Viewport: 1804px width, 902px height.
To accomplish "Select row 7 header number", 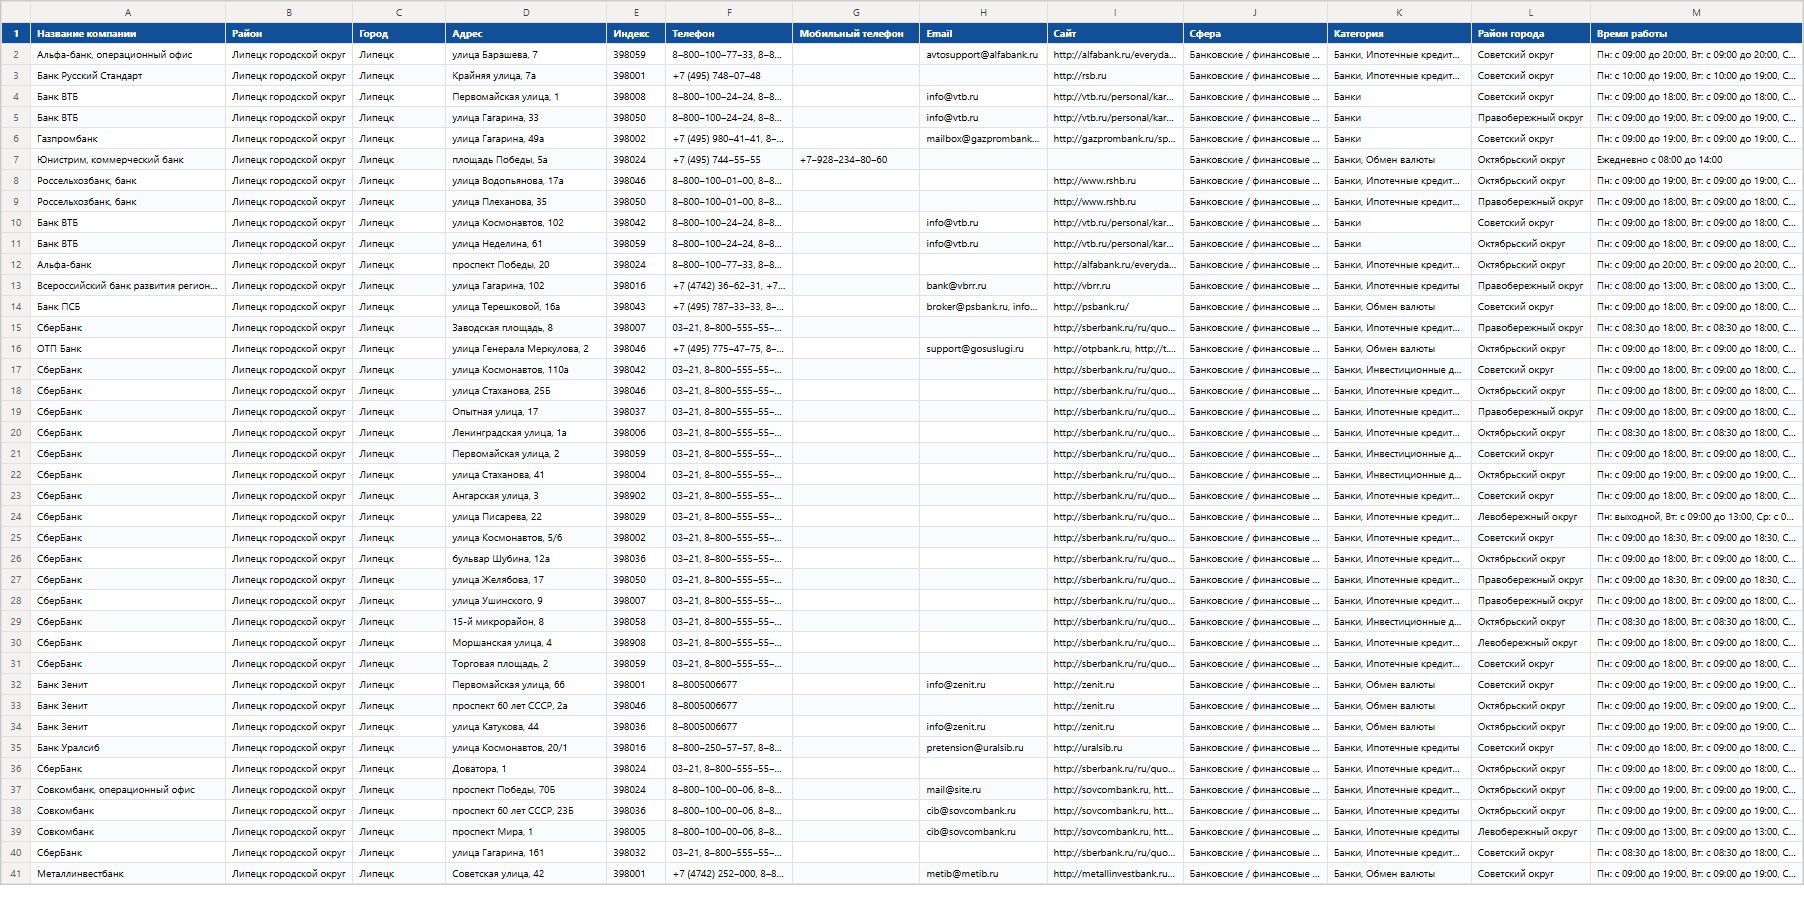I will [15, 160].
